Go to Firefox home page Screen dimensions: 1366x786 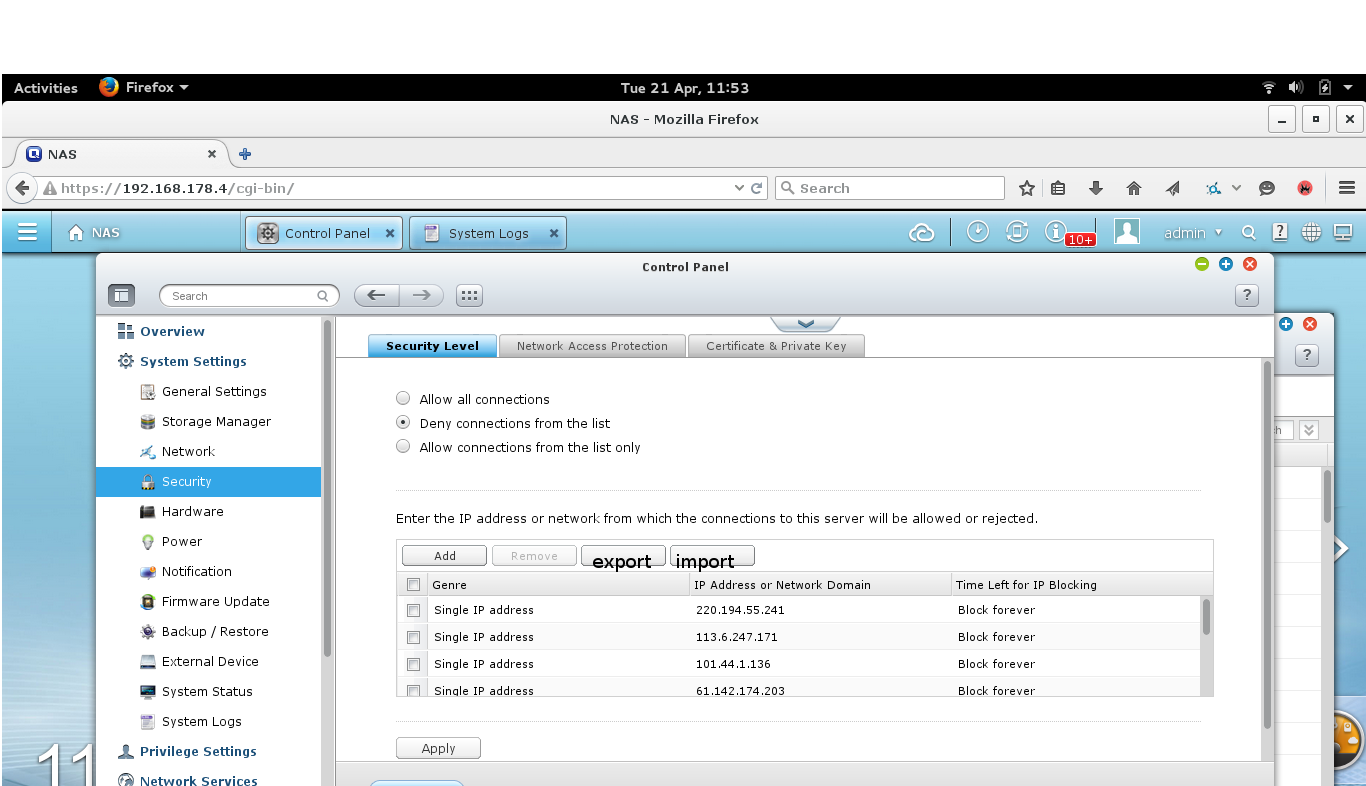pyautogui.click(x=1134, y=188)
